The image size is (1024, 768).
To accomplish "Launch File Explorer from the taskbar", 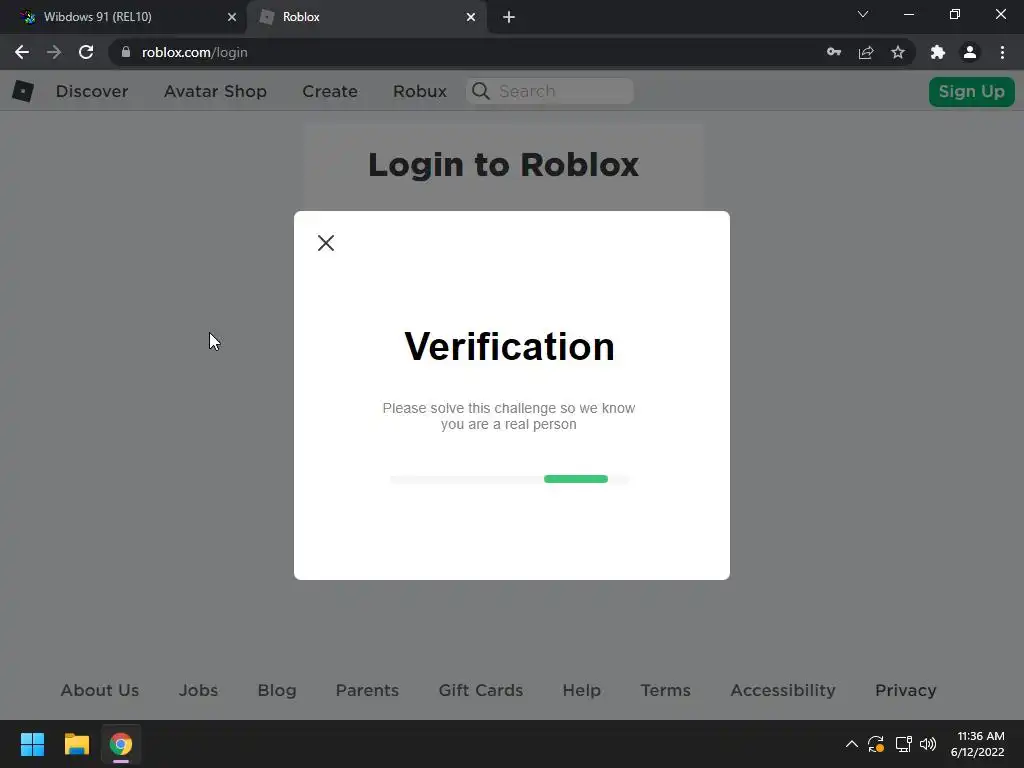I will [76, 744].
